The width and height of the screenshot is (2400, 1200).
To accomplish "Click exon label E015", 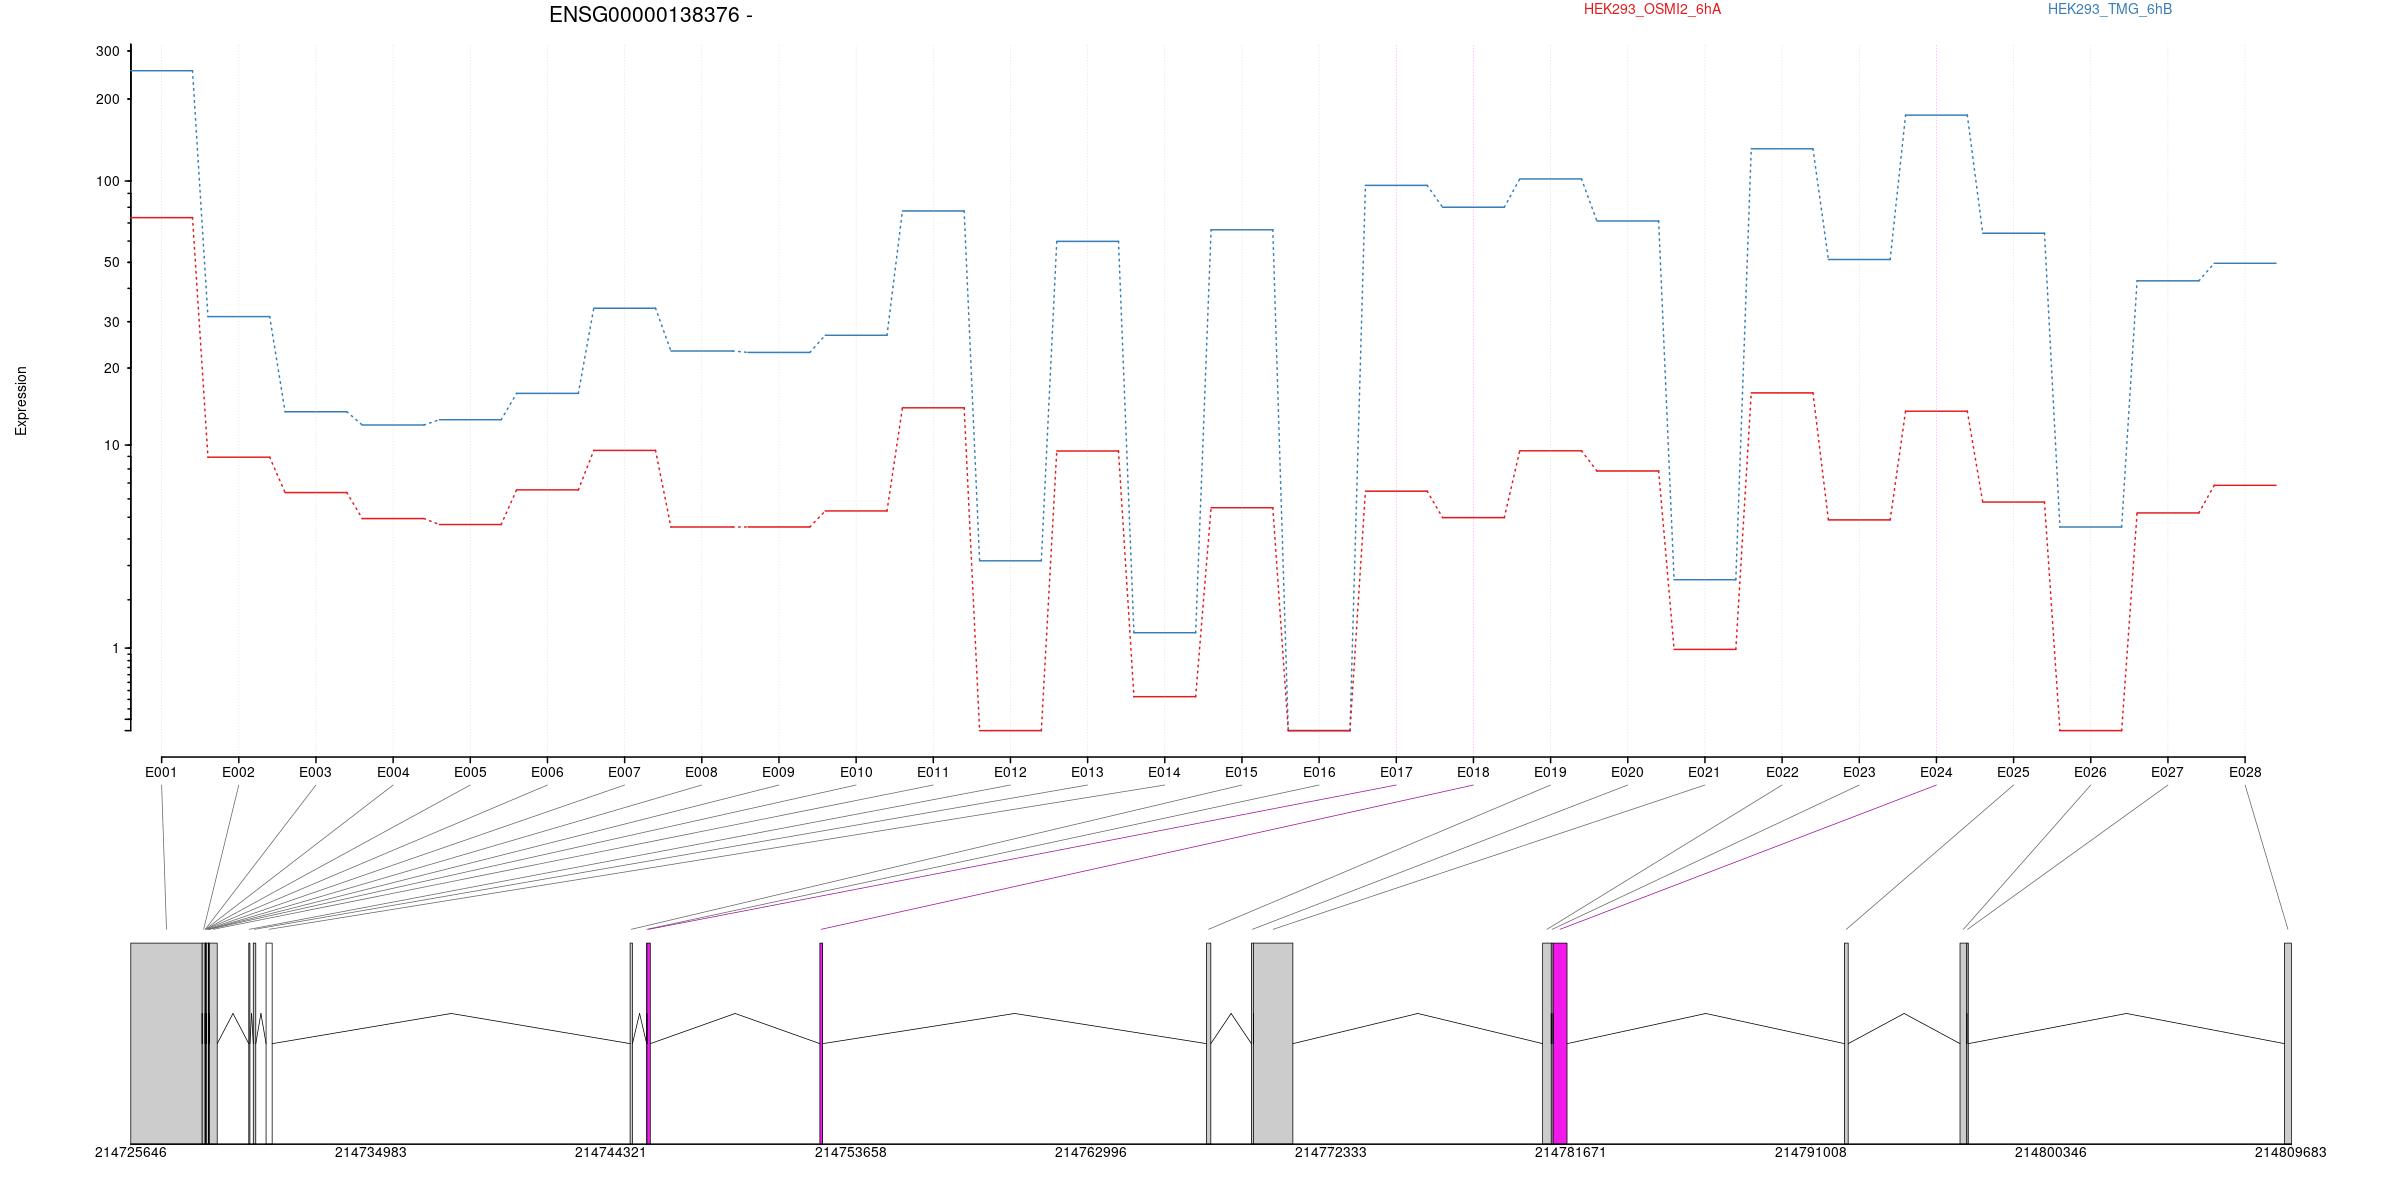I will [x=1241, y=772].
